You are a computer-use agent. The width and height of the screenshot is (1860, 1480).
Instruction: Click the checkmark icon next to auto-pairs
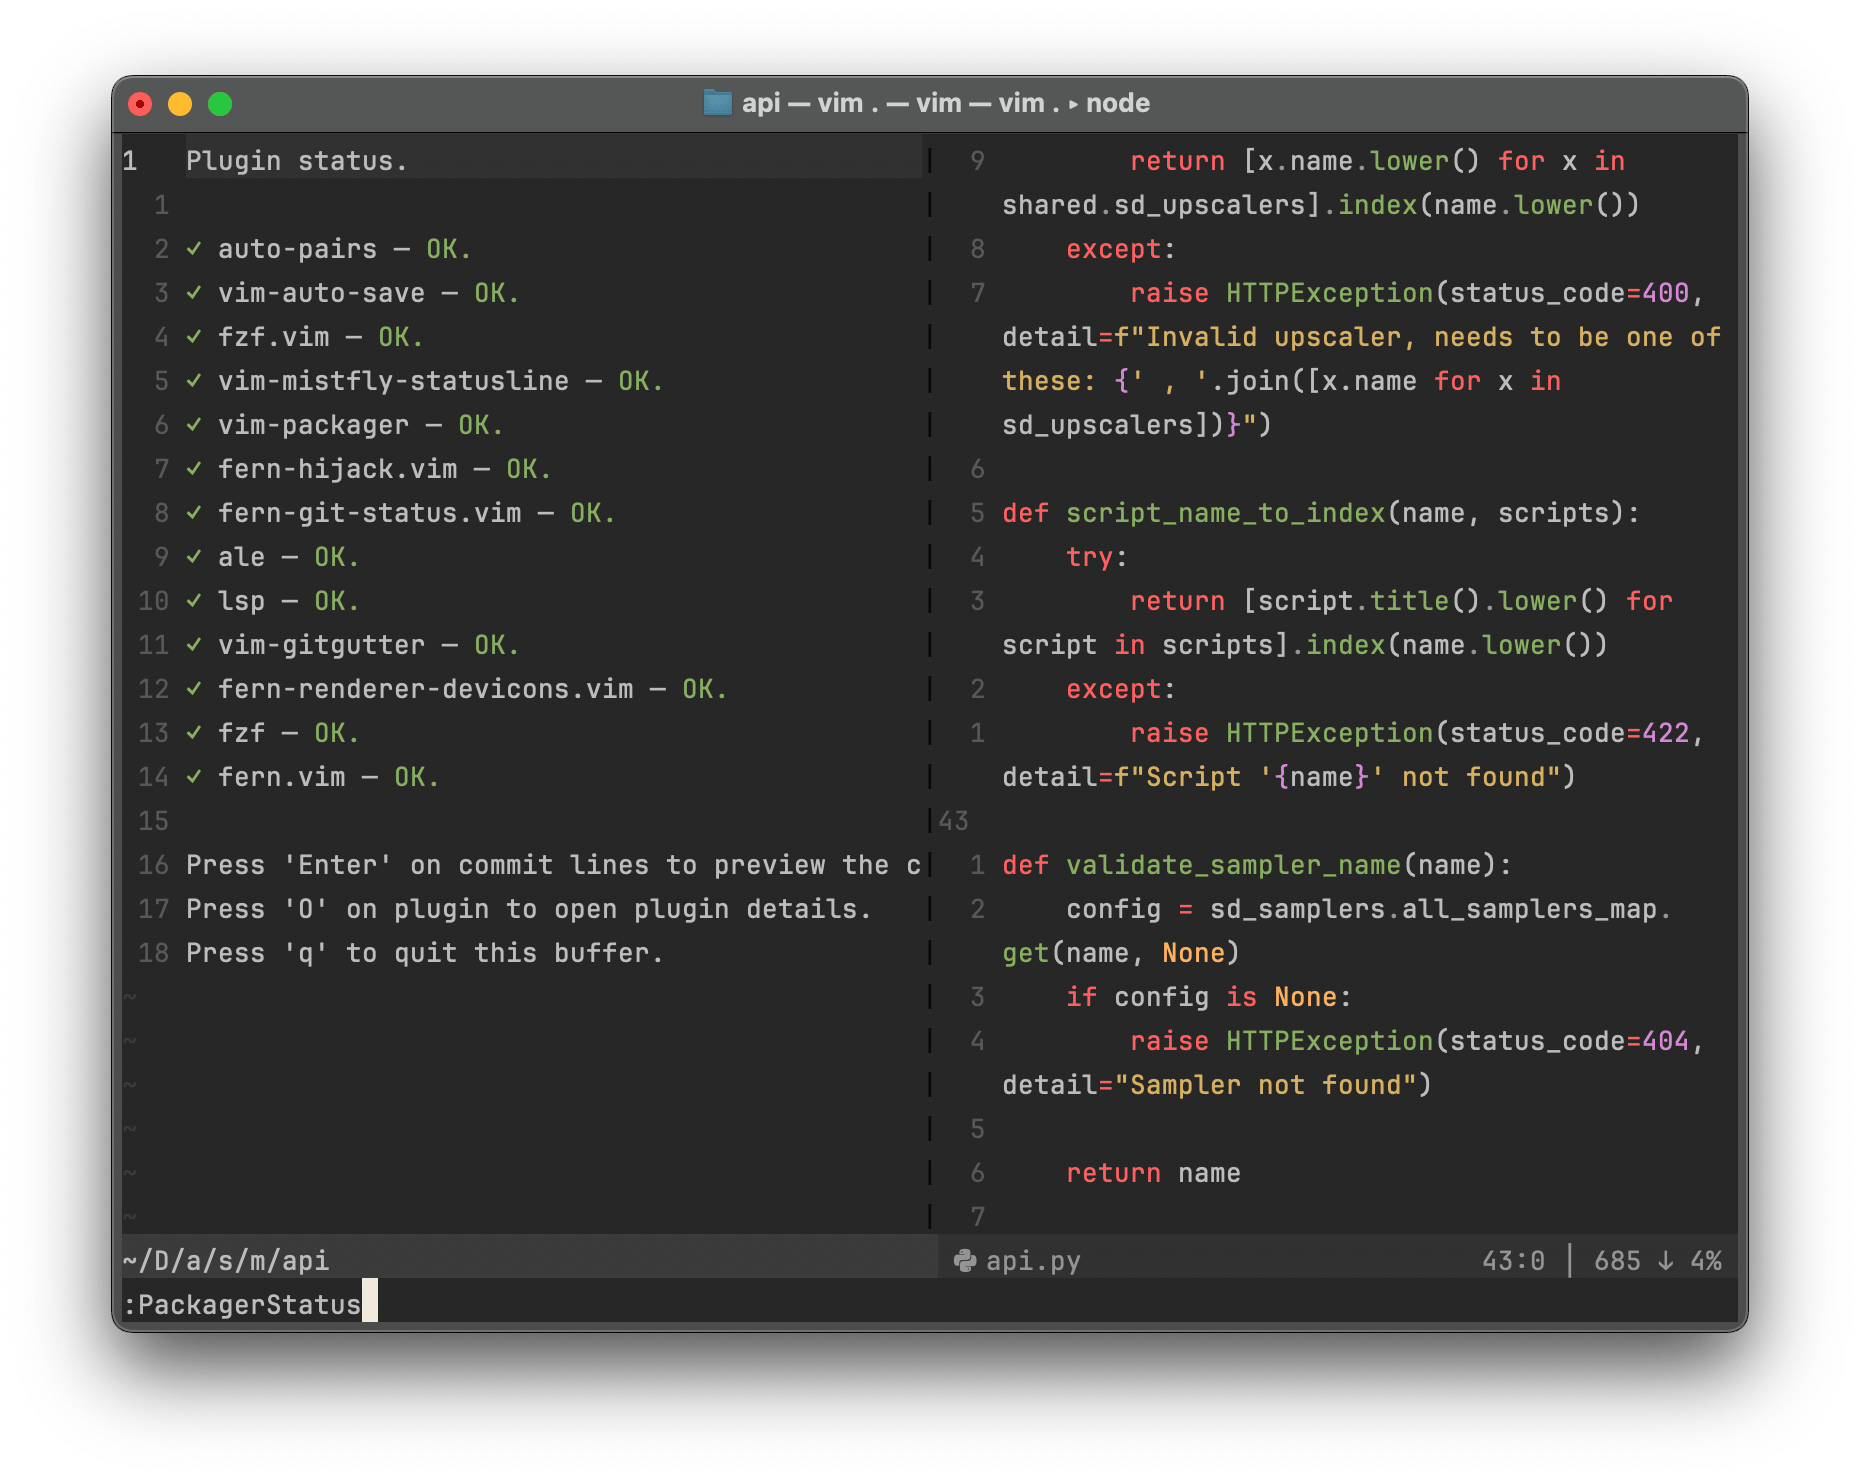[x=194, y=249]
